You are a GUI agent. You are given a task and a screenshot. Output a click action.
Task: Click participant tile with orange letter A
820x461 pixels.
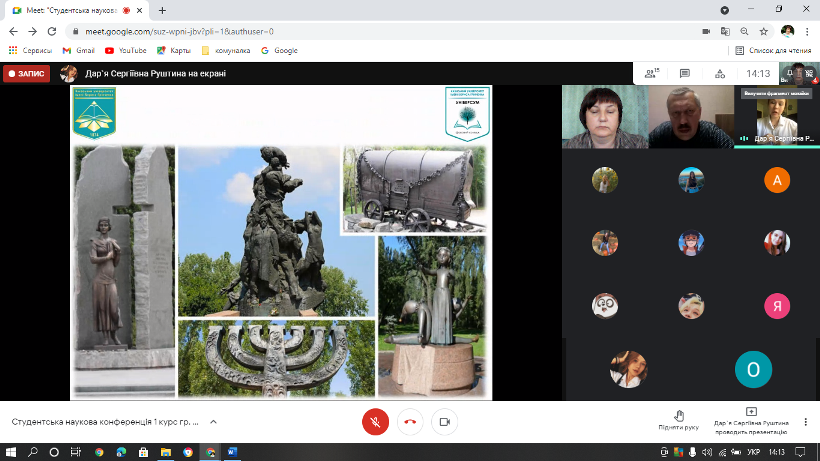(777, 180)
